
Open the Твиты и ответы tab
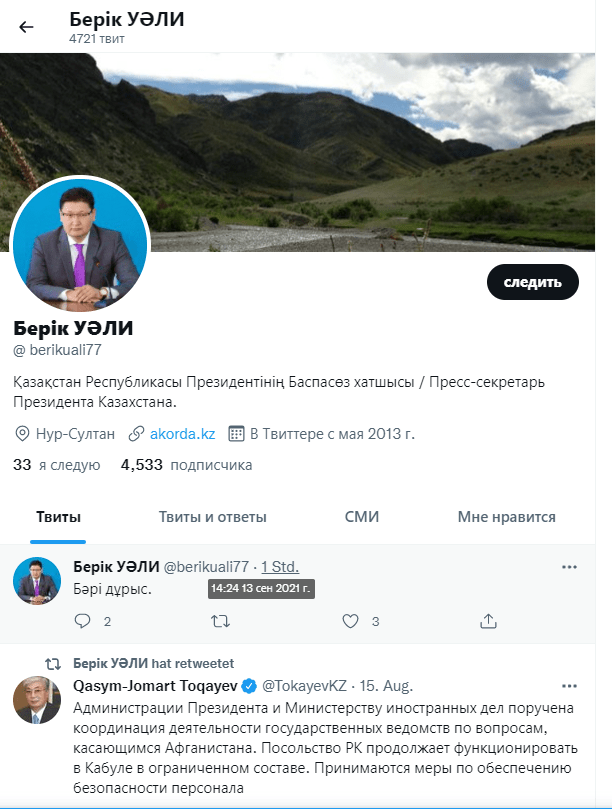click(x=212, y=517)
